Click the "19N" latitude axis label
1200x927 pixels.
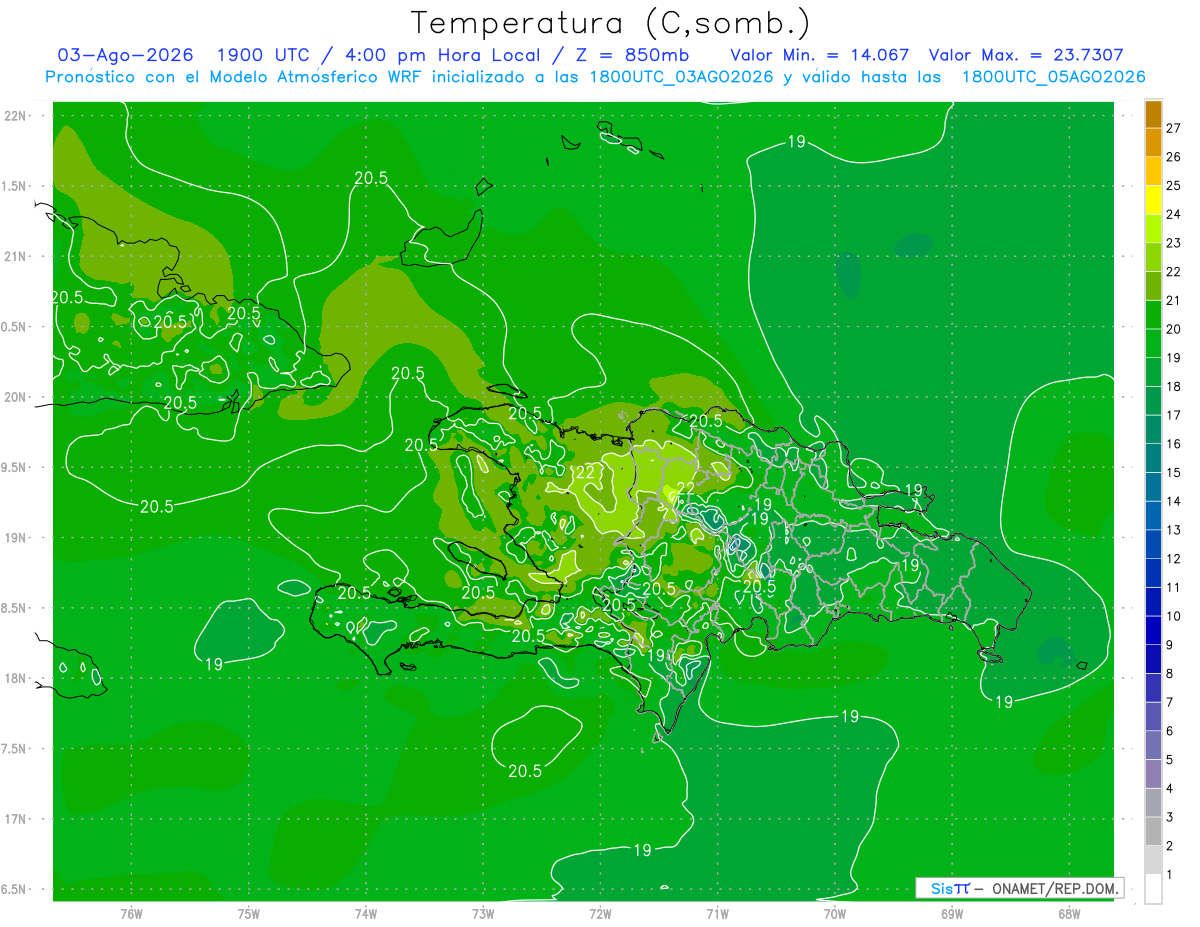pyautogui.click(x=16, y=537)
